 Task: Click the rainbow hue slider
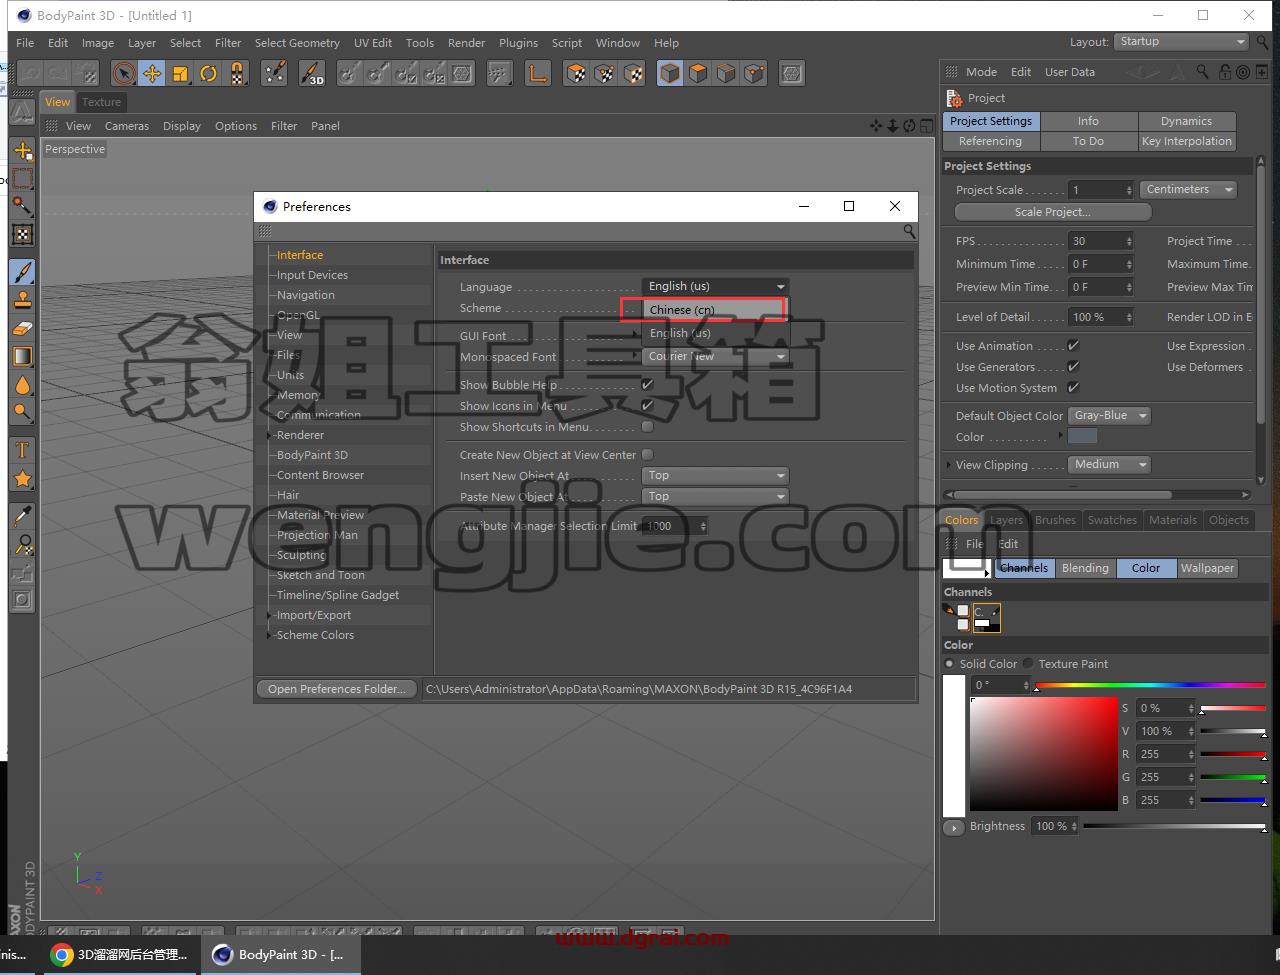tap(1150, 685)
